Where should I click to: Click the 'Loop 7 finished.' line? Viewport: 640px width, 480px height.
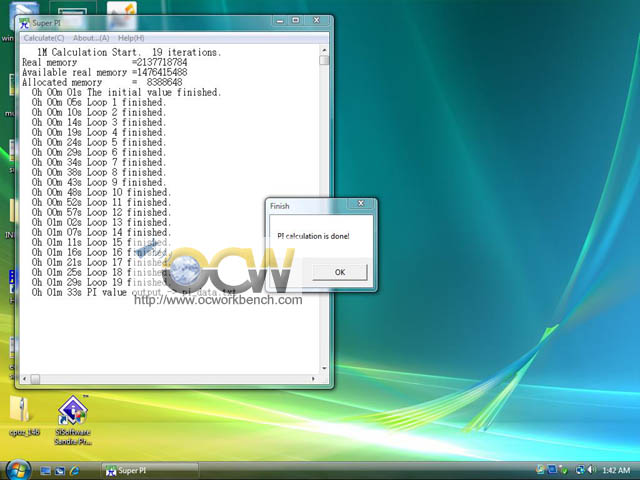tap(99, 162)
